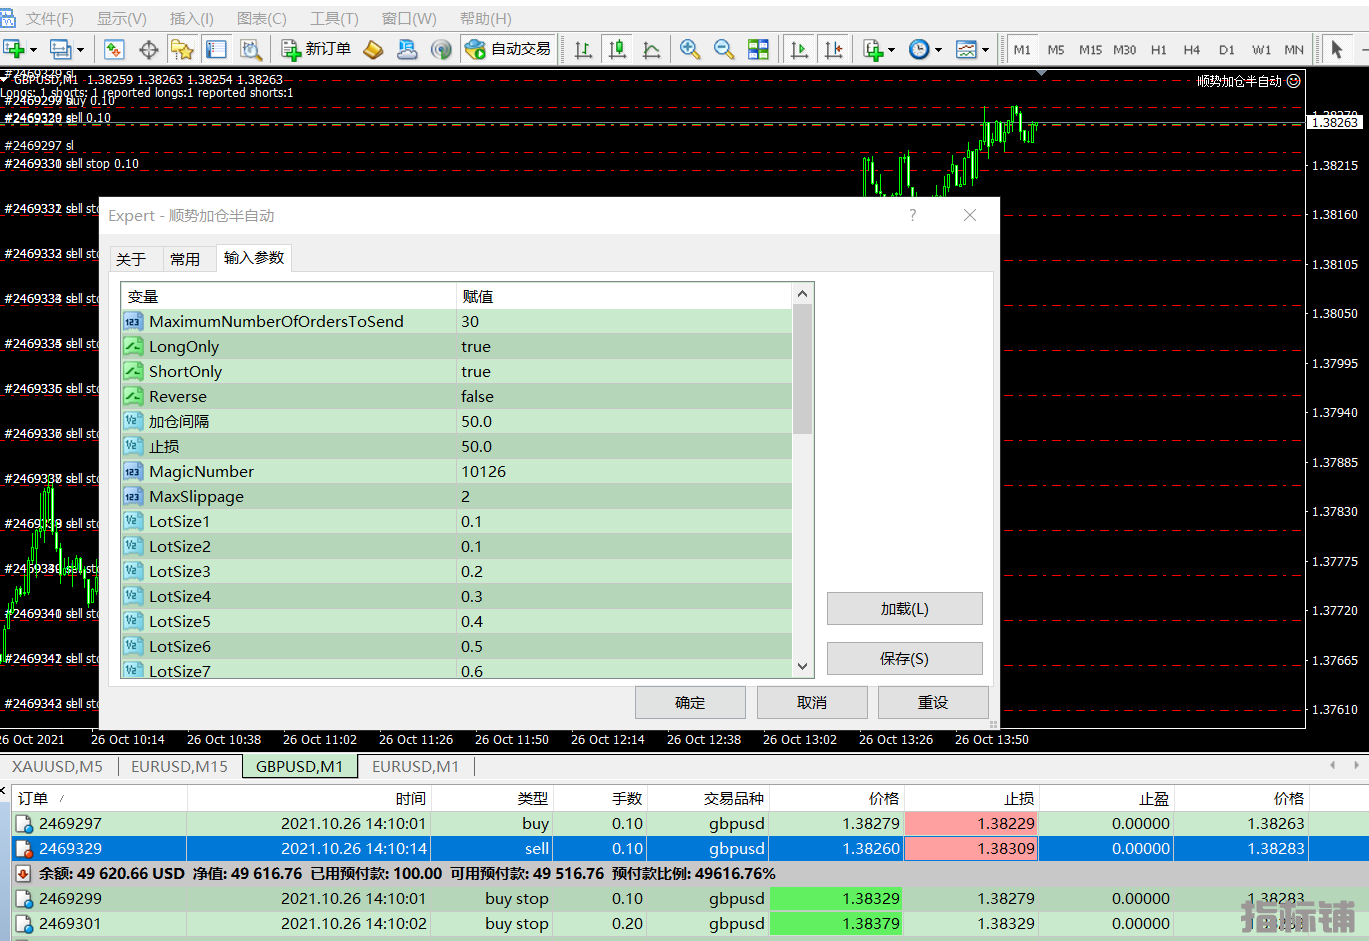Toggle chart auto scroll
This screenshot has width=1369, height=941.
tap(798, 49)
